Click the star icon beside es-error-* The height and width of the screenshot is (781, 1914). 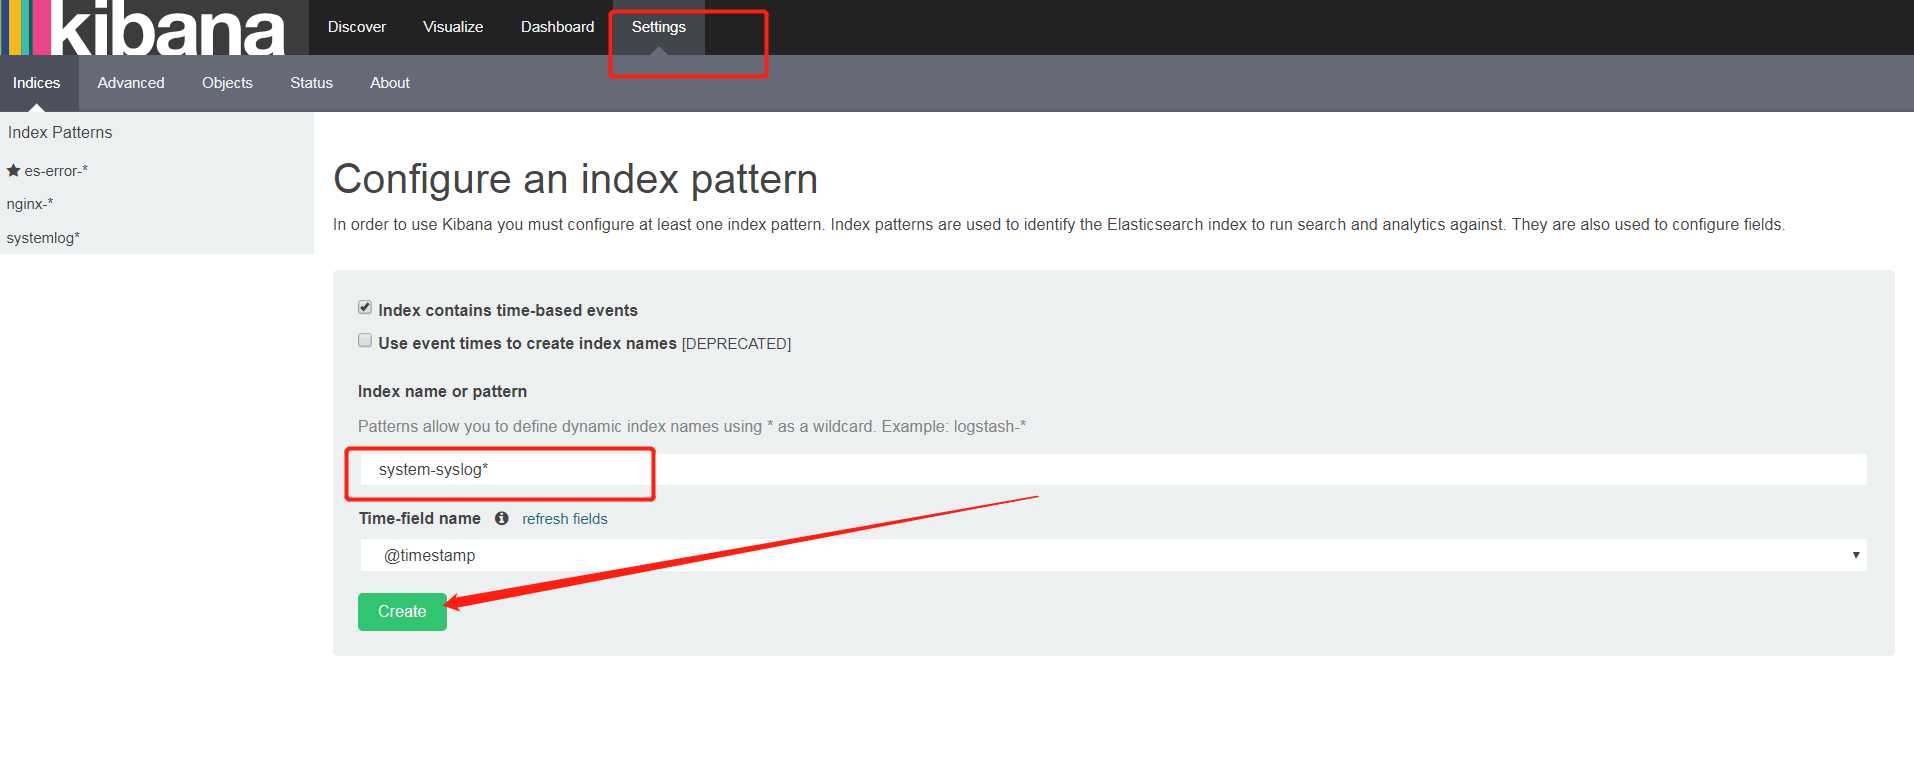coord(13,170)
